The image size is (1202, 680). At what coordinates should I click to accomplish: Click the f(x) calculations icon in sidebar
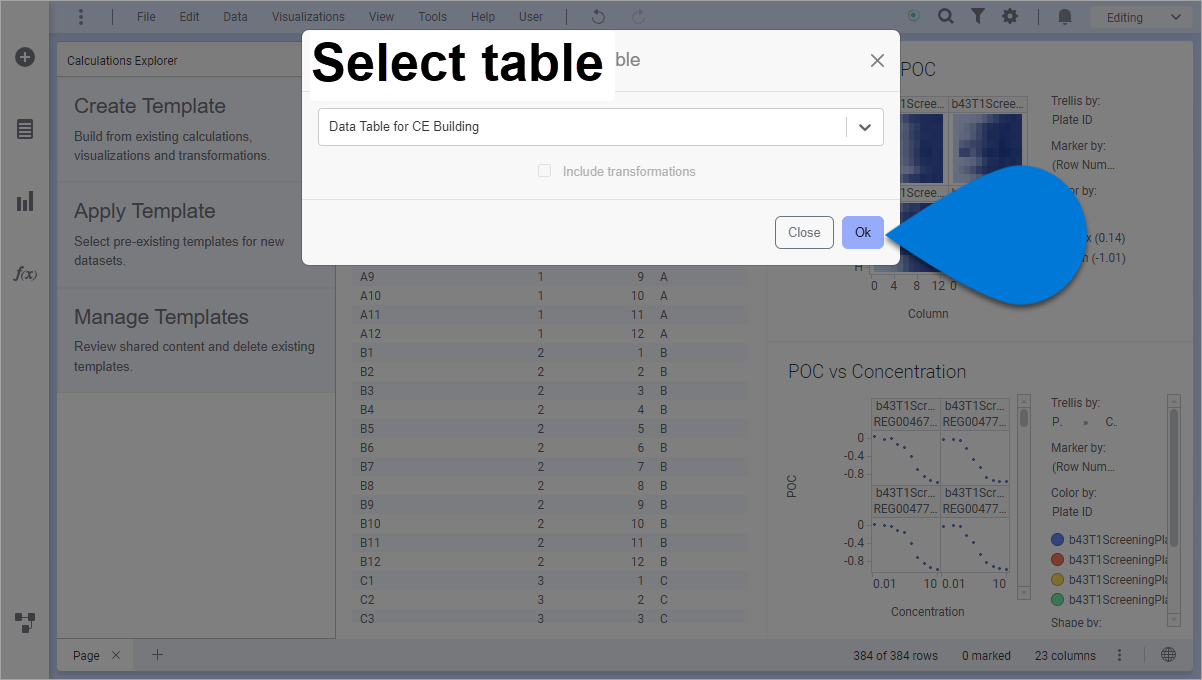25,273
